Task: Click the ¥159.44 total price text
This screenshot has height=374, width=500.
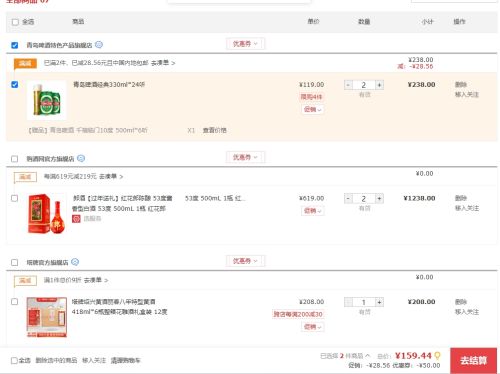Action: click(x=413, y=356)
